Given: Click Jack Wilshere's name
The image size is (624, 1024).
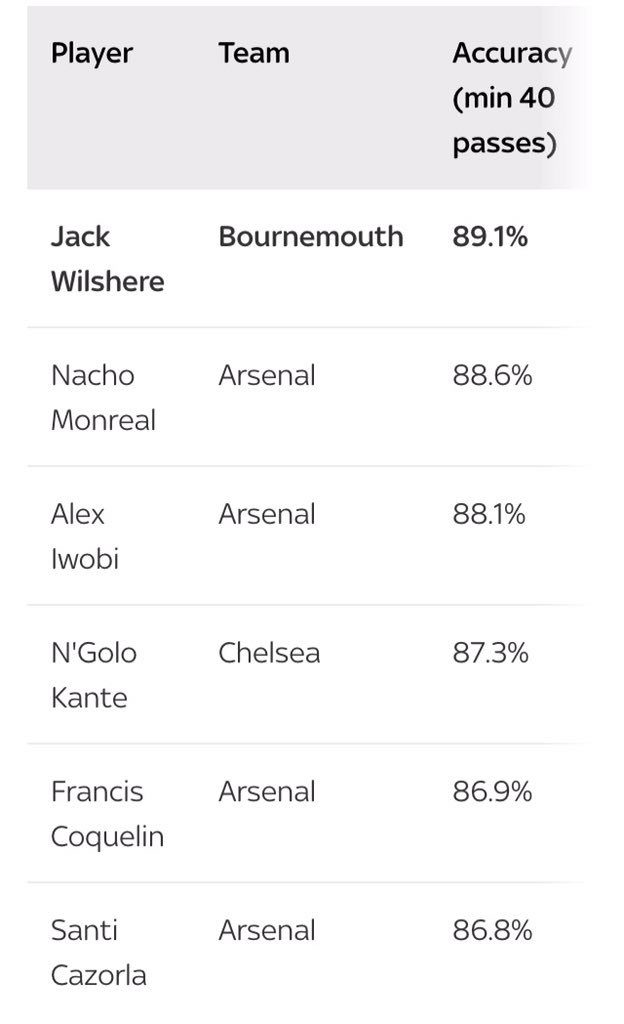Looking at the screenshot, I should click(x=107, y=258).
